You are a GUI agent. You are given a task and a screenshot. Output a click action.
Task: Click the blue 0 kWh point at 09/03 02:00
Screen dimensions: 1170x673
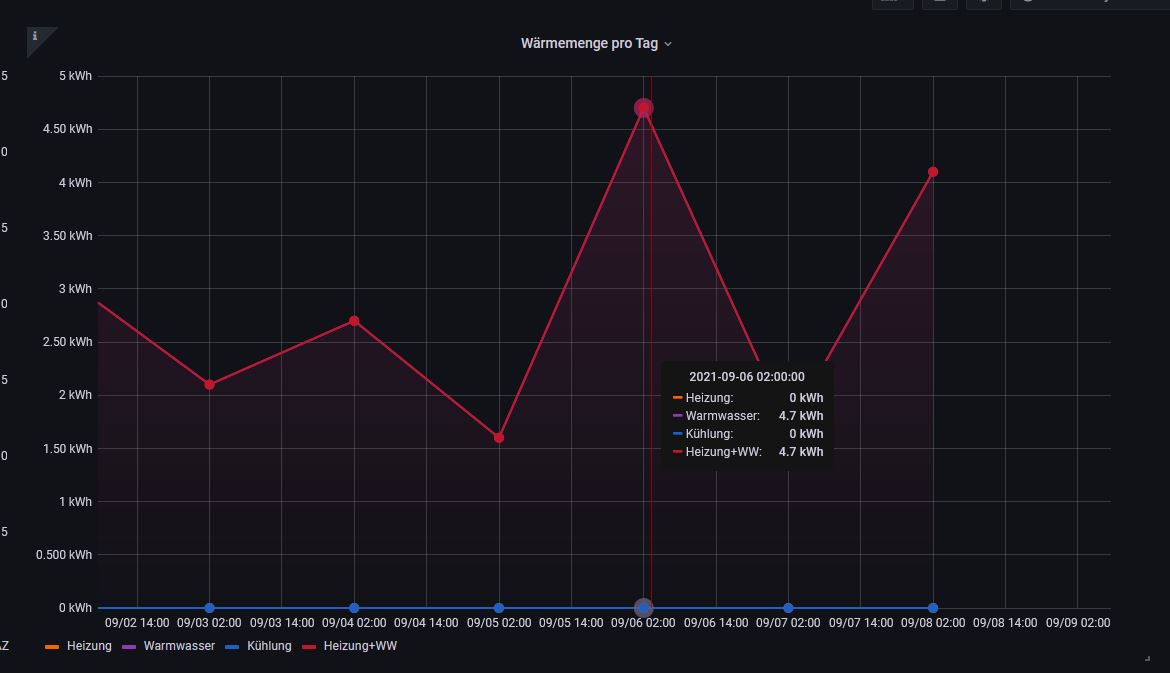click(210, 608)
